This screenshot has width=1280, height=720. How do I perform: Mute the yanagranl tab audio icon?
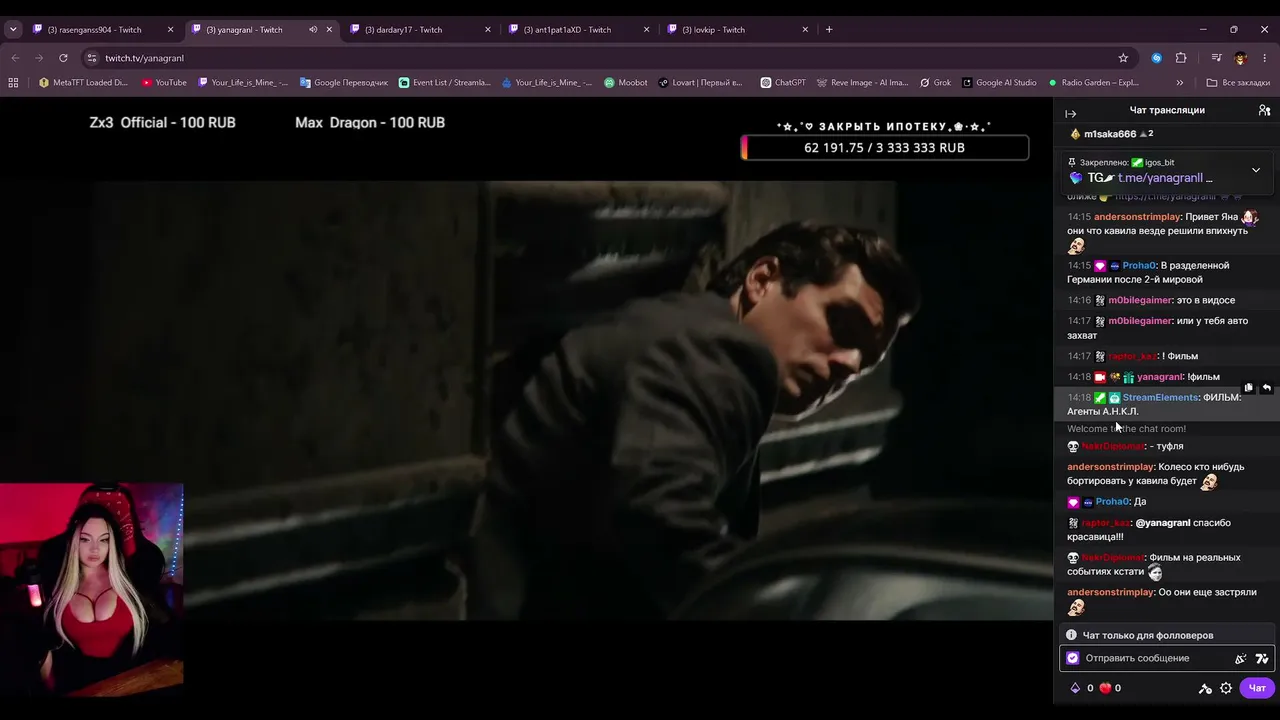coord(313,30)
